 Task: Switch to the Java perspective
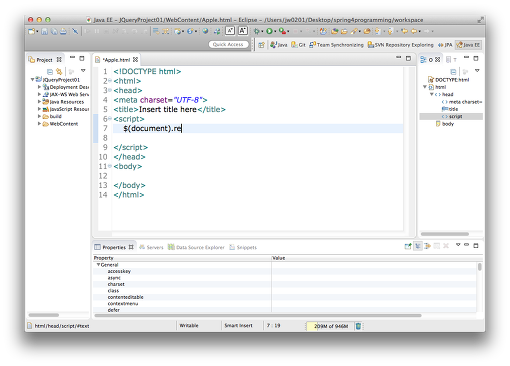pyautogui.click(x=279, y=45)
